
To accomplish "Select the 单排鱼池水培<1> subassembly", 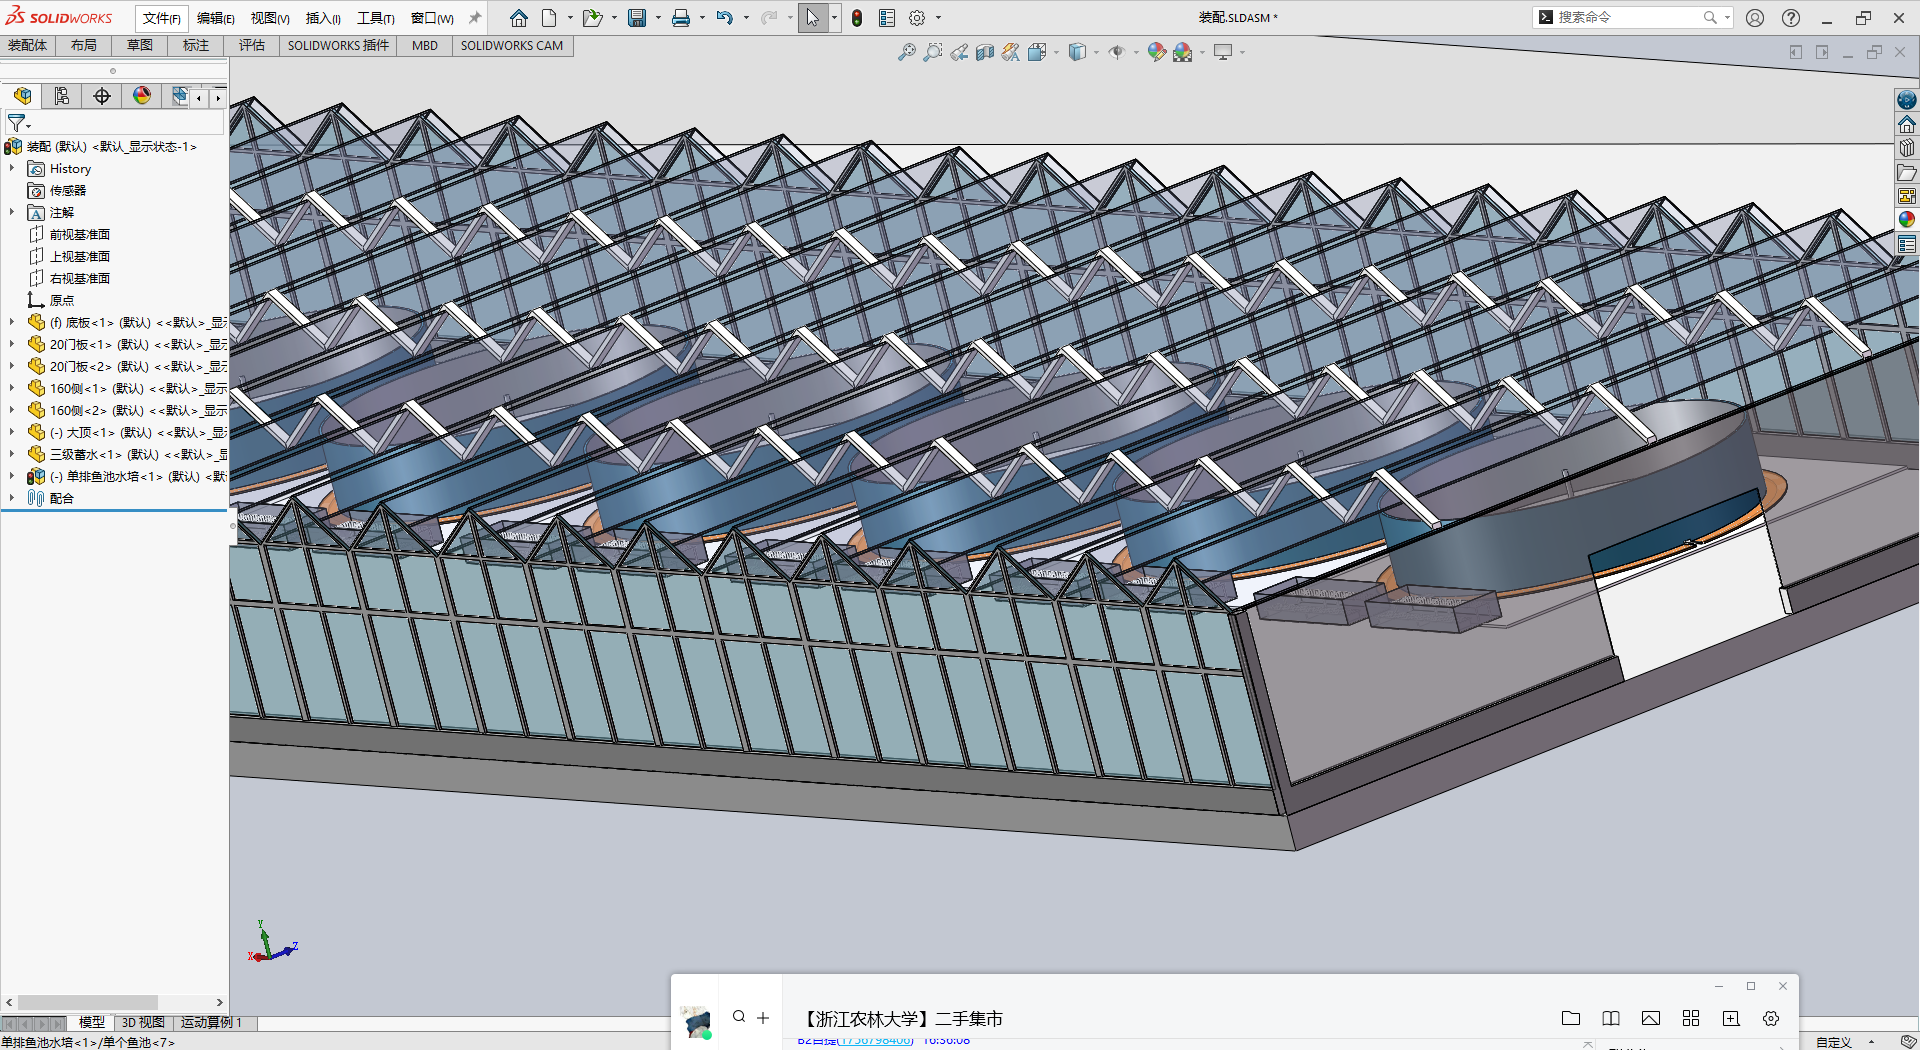I will 128,476.
